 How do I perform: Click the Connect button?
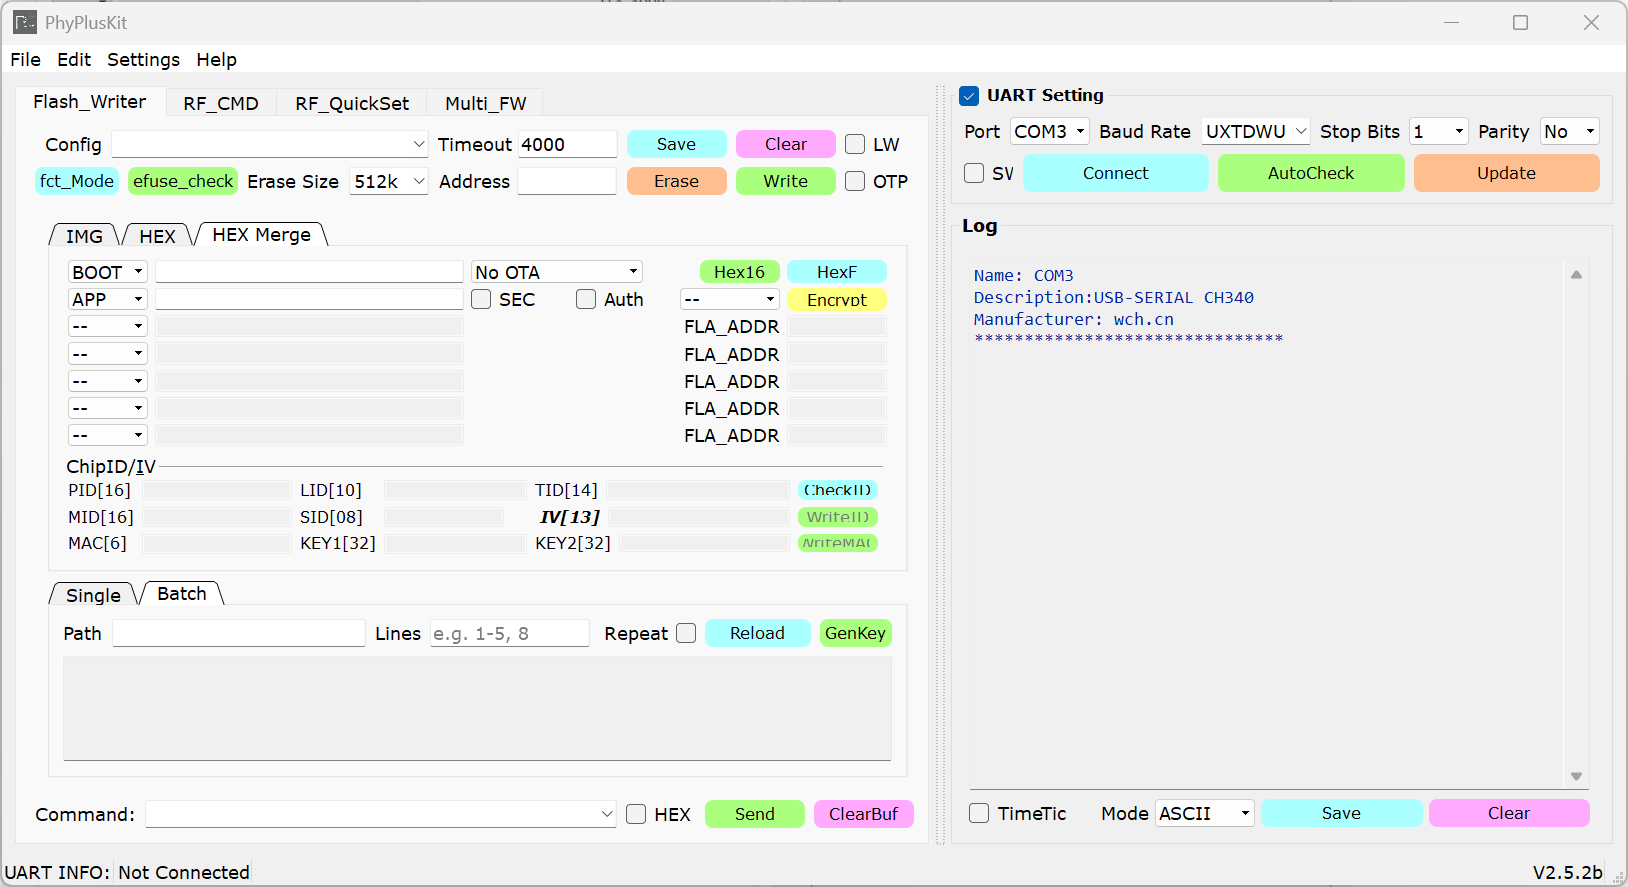1116,173
